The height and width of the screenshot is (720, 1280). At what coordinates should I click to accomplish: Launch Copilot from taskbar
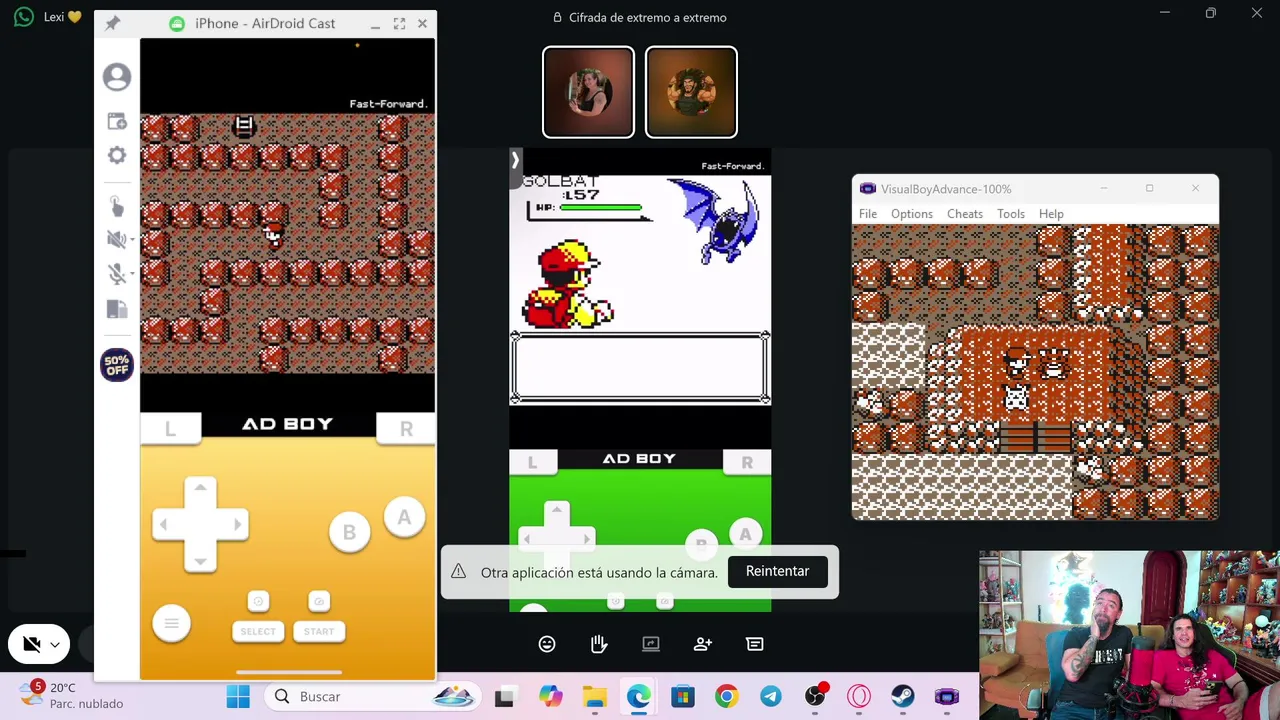(x=550, y=697)
